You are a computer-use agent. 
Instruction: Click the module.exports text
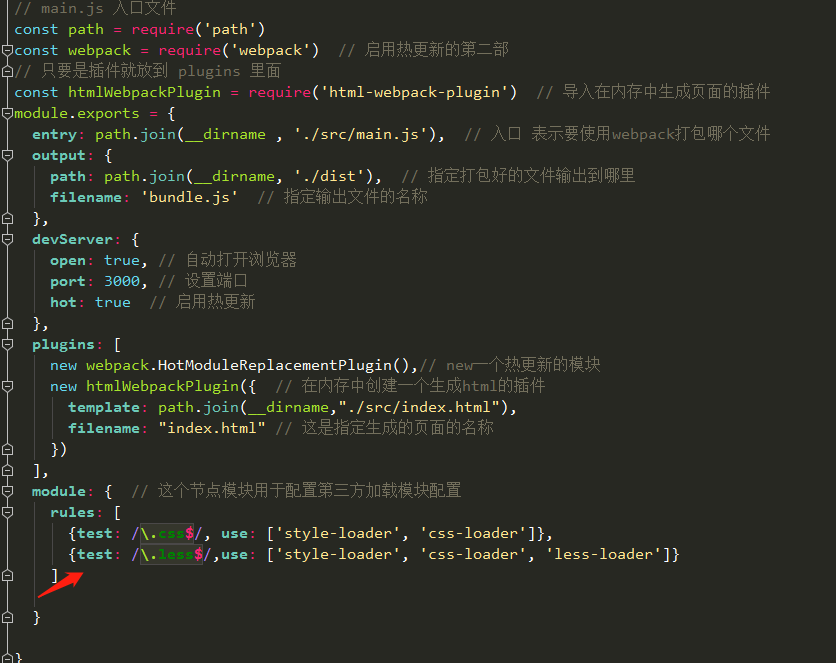tap(77, 113)
